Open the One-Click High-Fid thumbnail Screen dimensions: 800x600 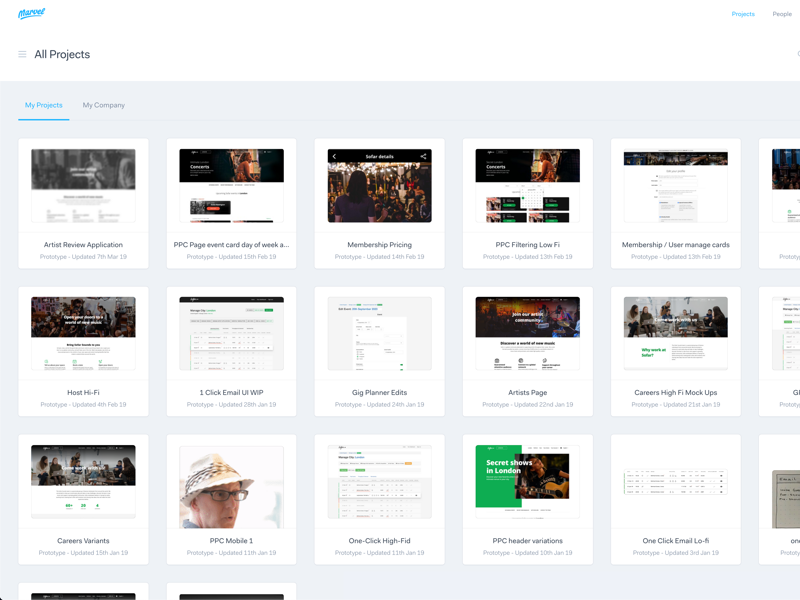pyautogui.click(x=380, y=482)
